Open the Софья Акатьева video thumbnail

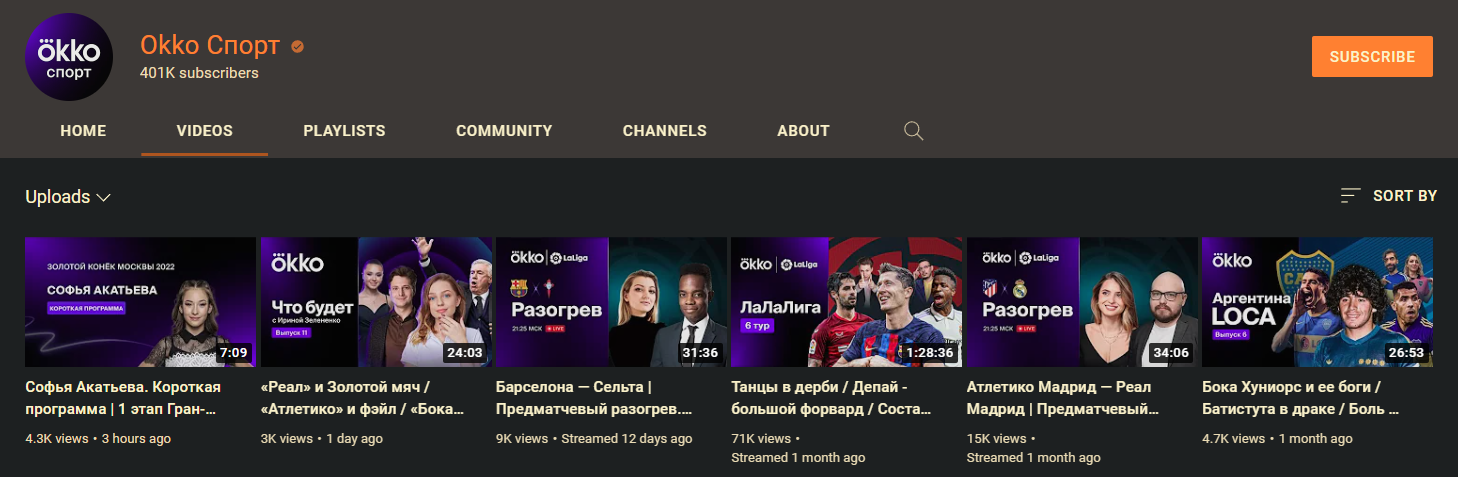[x=140, y=302]
